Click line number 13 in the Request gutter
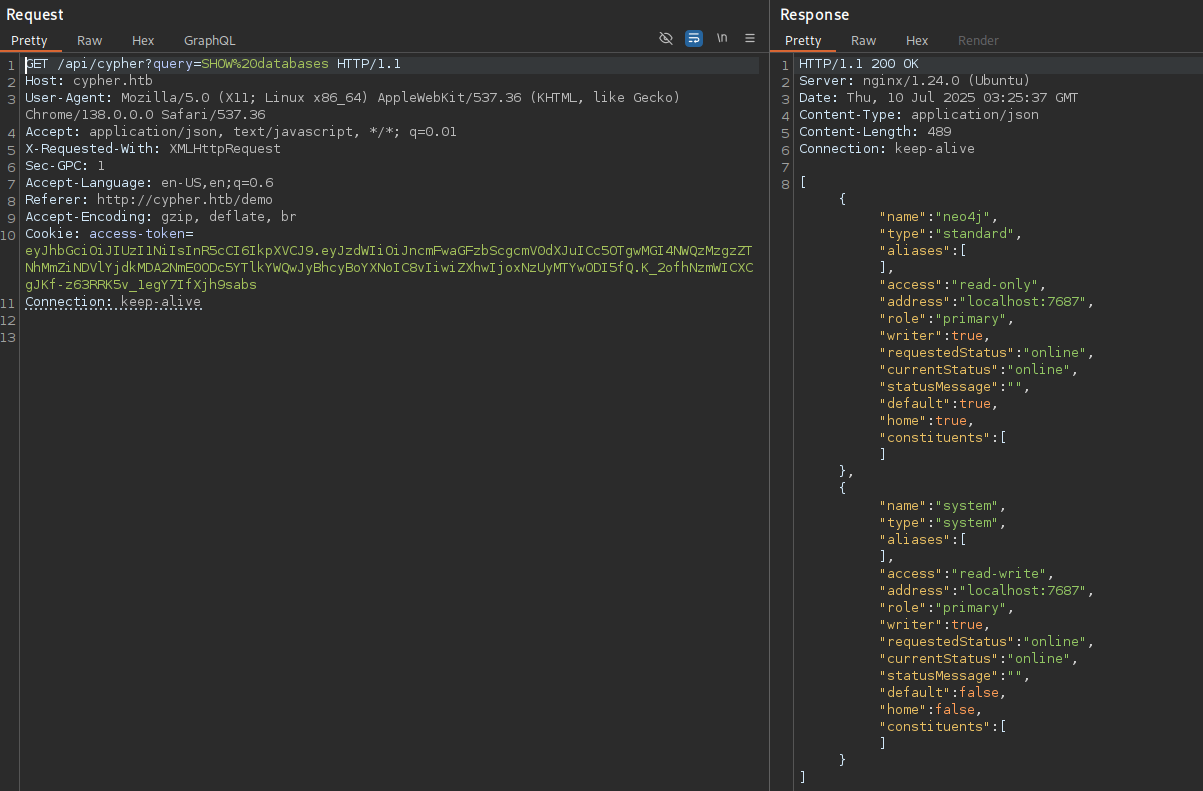 [x=9, y=336]
